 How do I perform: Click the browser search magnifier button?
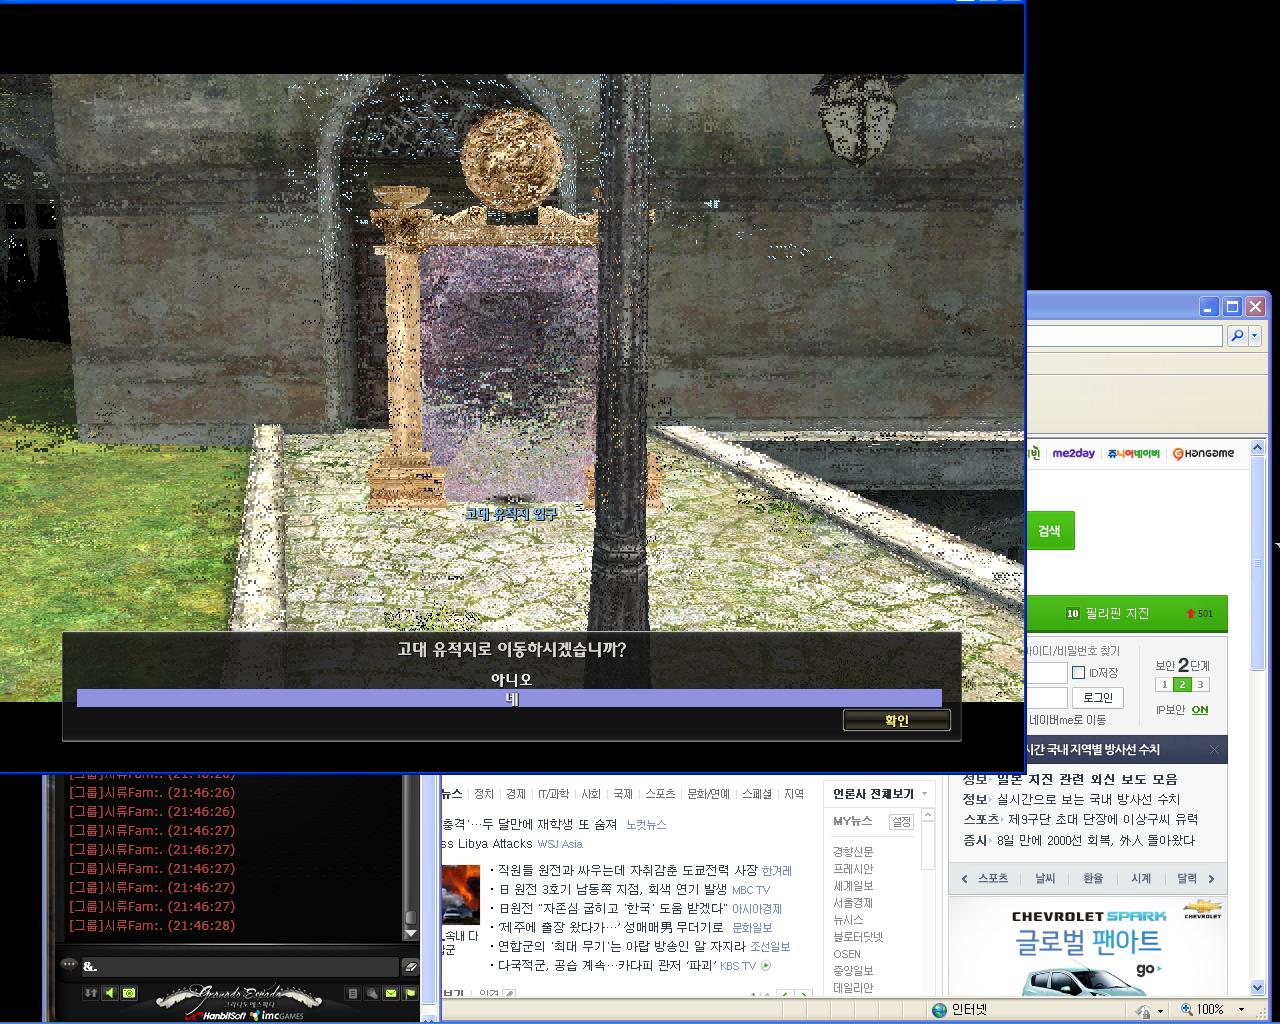point(1237,336)
